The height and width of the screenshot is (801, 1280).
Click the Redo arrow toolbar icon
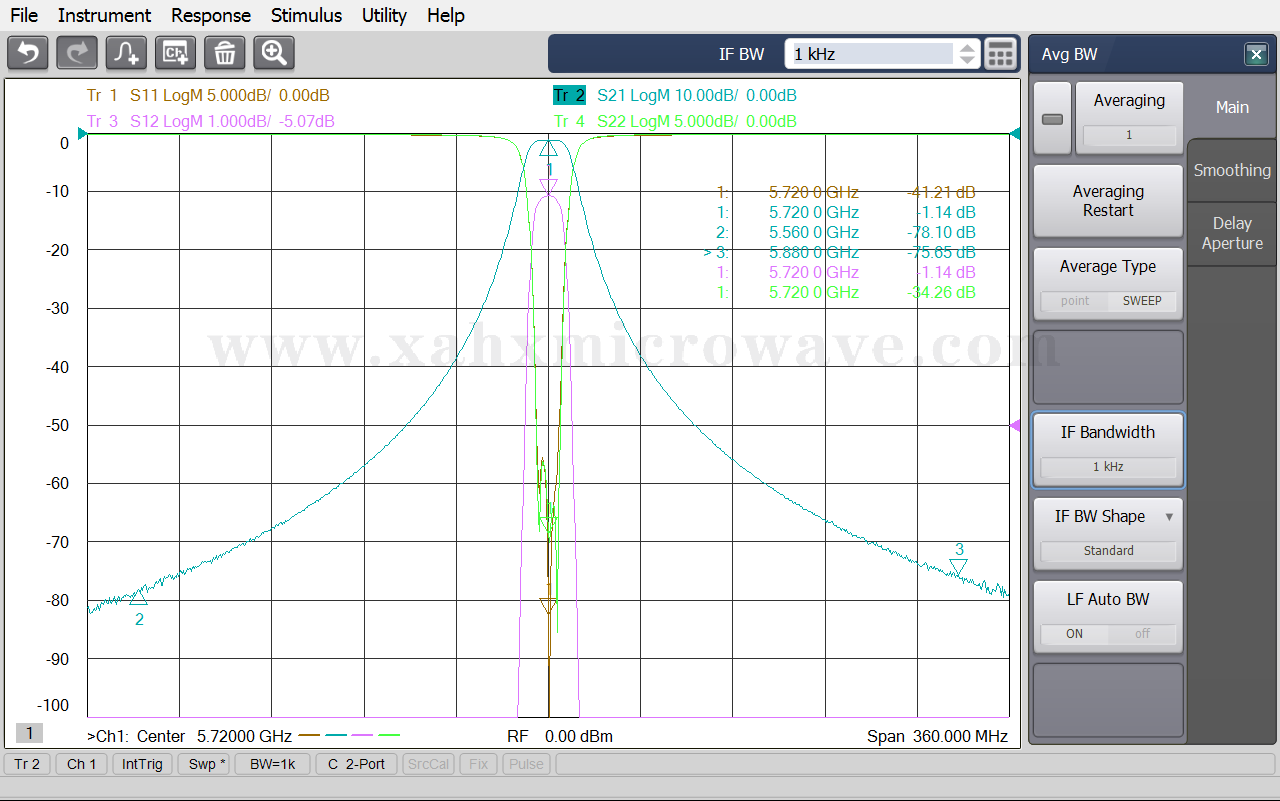coord(77,53)
